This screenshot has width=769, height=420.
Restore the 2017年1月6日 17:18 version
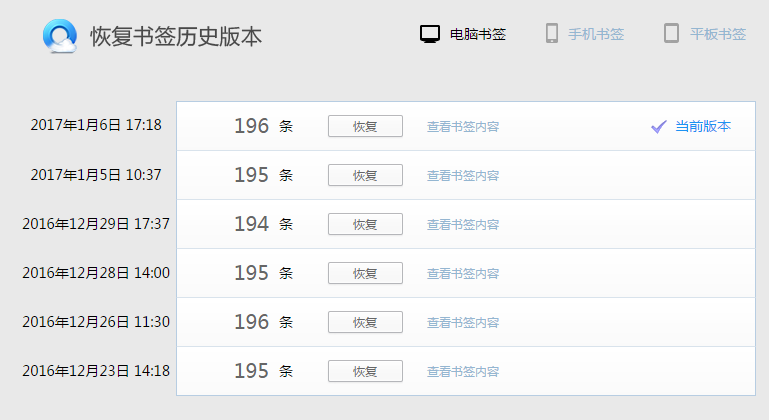click(x=365, y=126)
